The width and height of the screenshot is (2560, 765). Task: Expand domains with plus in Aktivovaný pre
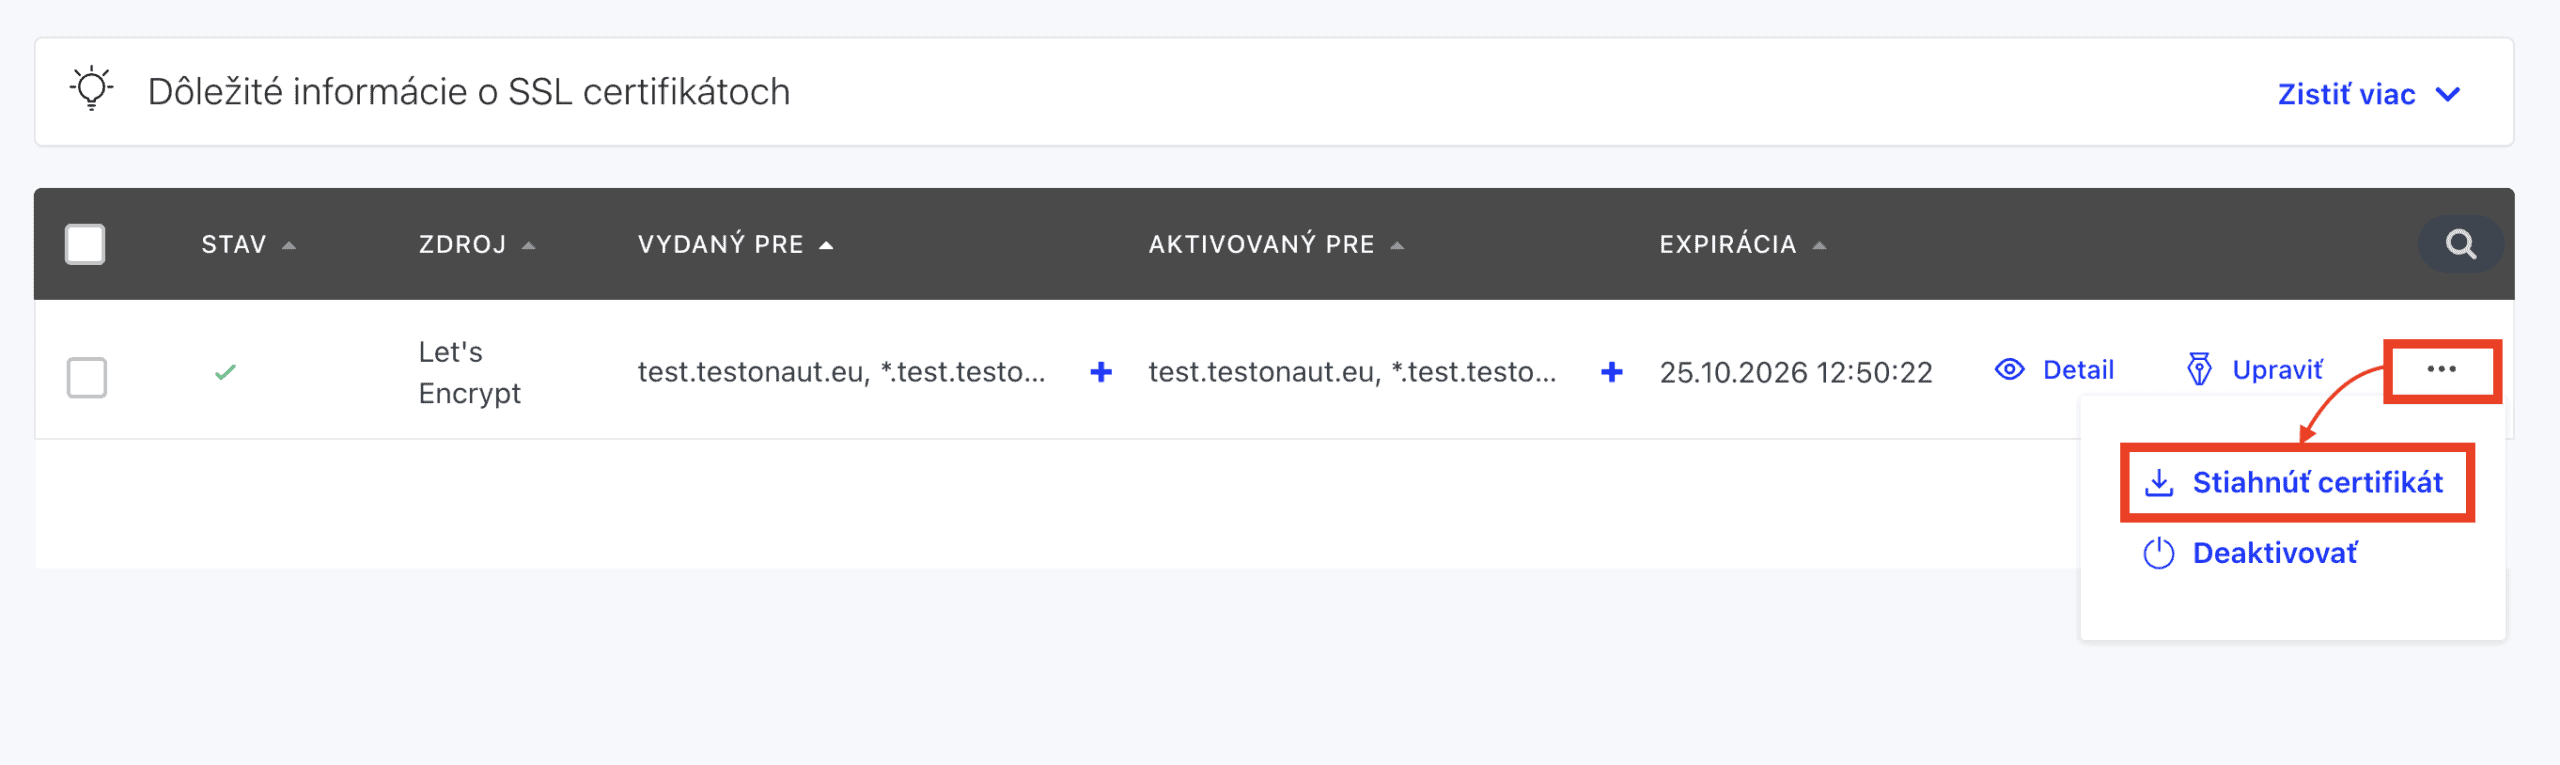click(x=1611, y=372)
